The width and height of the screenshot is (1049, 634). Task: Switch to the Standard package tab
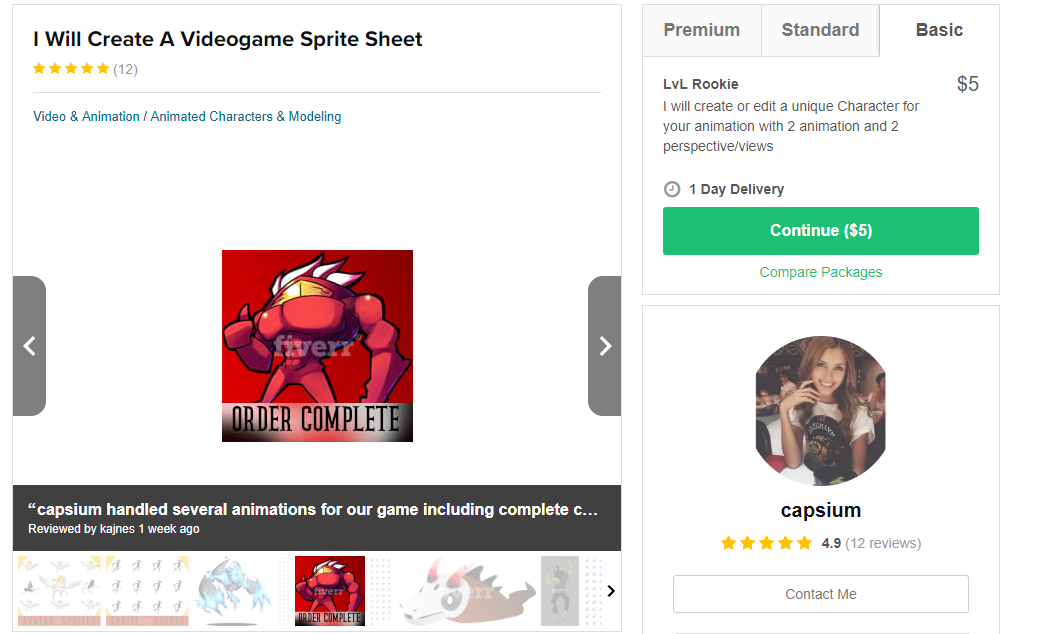(820, 30)
